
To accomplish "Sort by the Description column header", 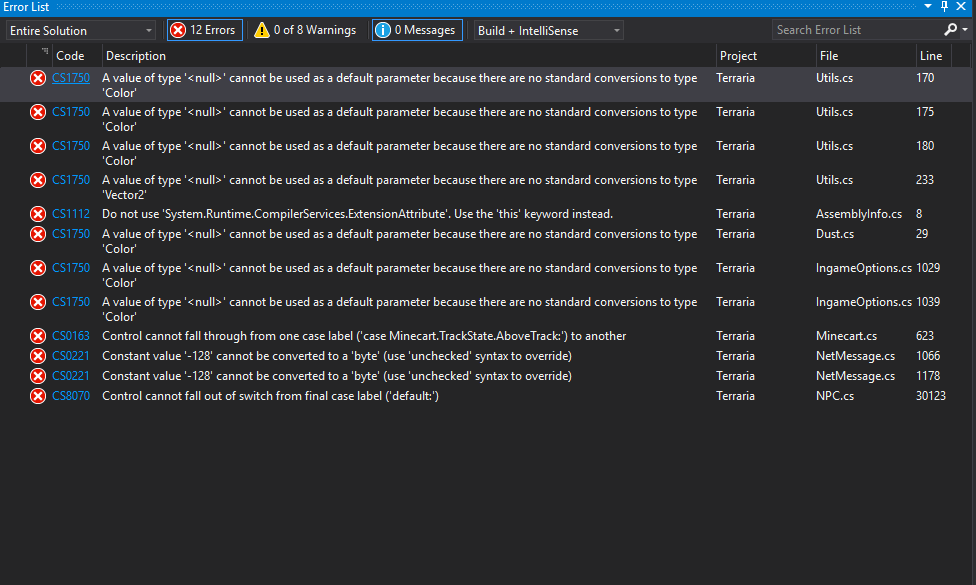I will tap(136, 56).
